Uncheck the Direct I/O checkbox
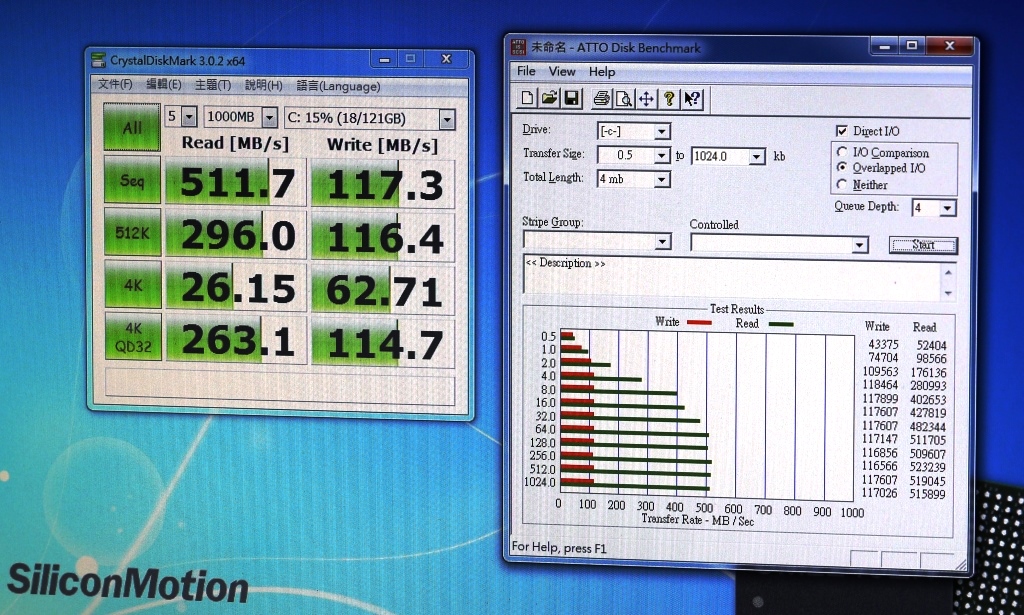Screen dimensions: 1024x615 pyautogui.click(x=841, y=131)
